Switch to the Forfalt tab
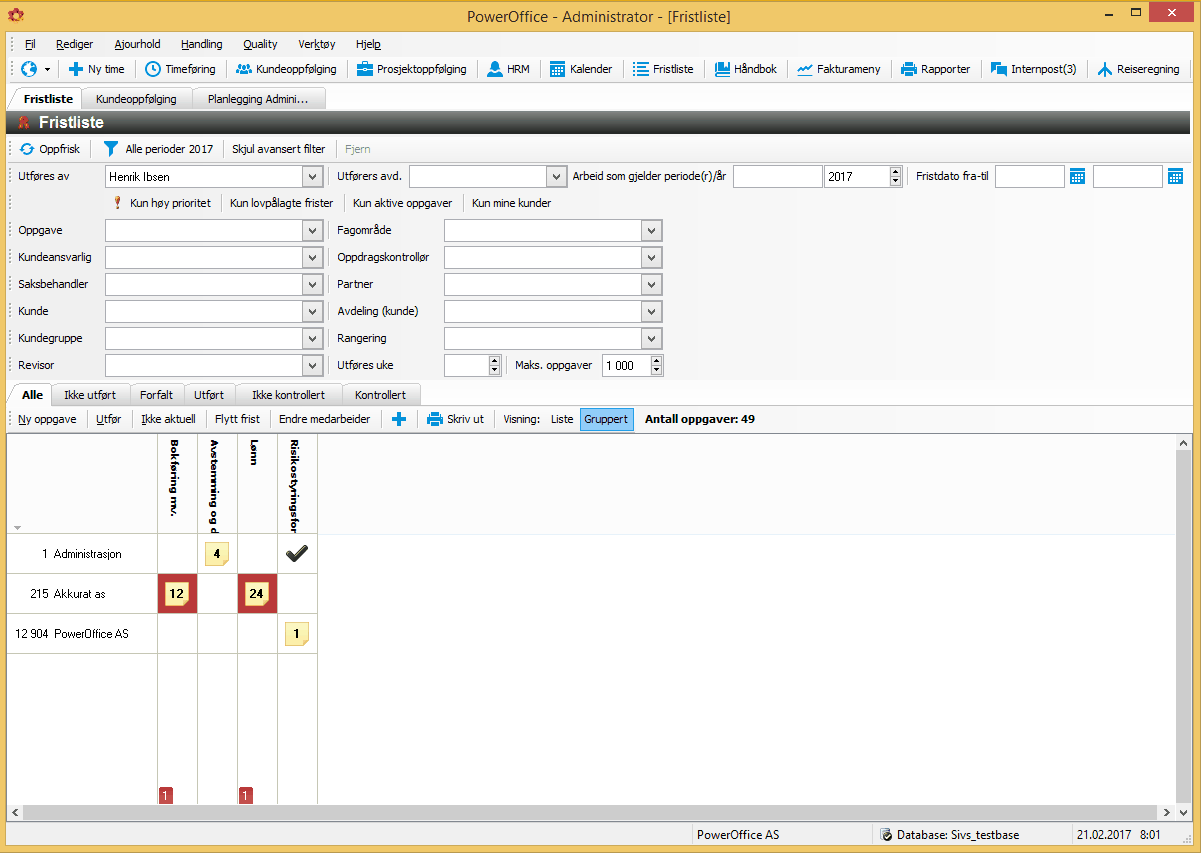Screen dimensions: 1201x853 coord(156,395)
